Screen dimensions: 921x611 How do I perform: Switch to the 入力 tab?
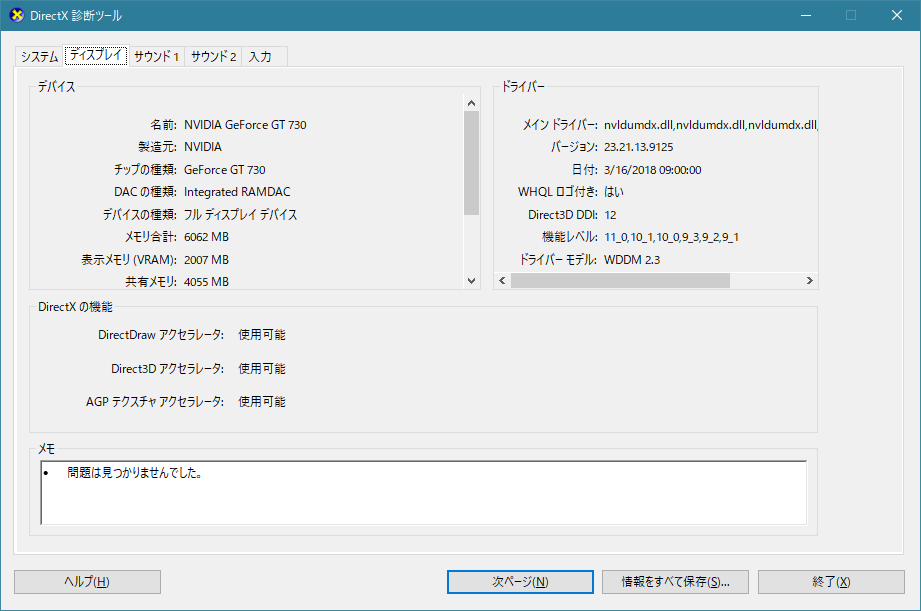[x=261, y=57]
